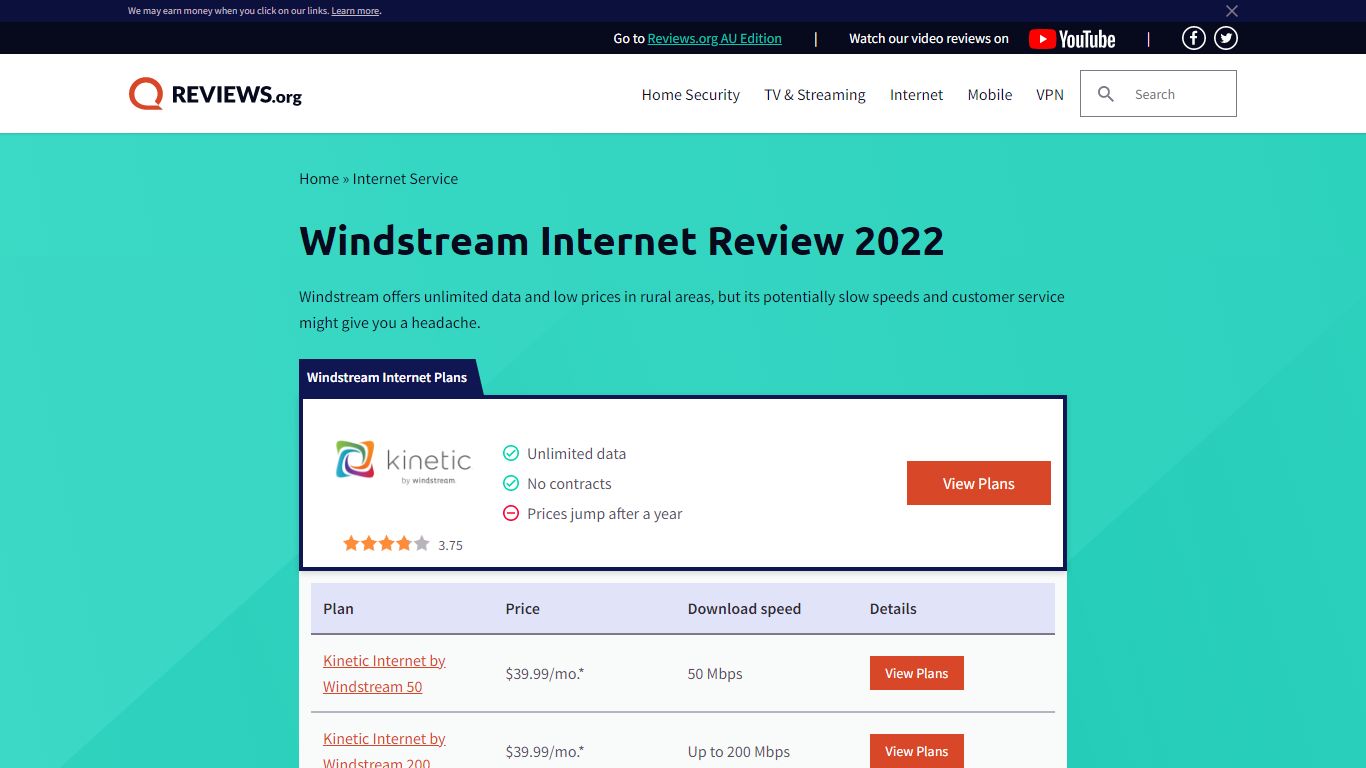Screen dimensions: 1366x768
Task: Open the Reviews.org logo homepage link
Action: pos(215,94)
